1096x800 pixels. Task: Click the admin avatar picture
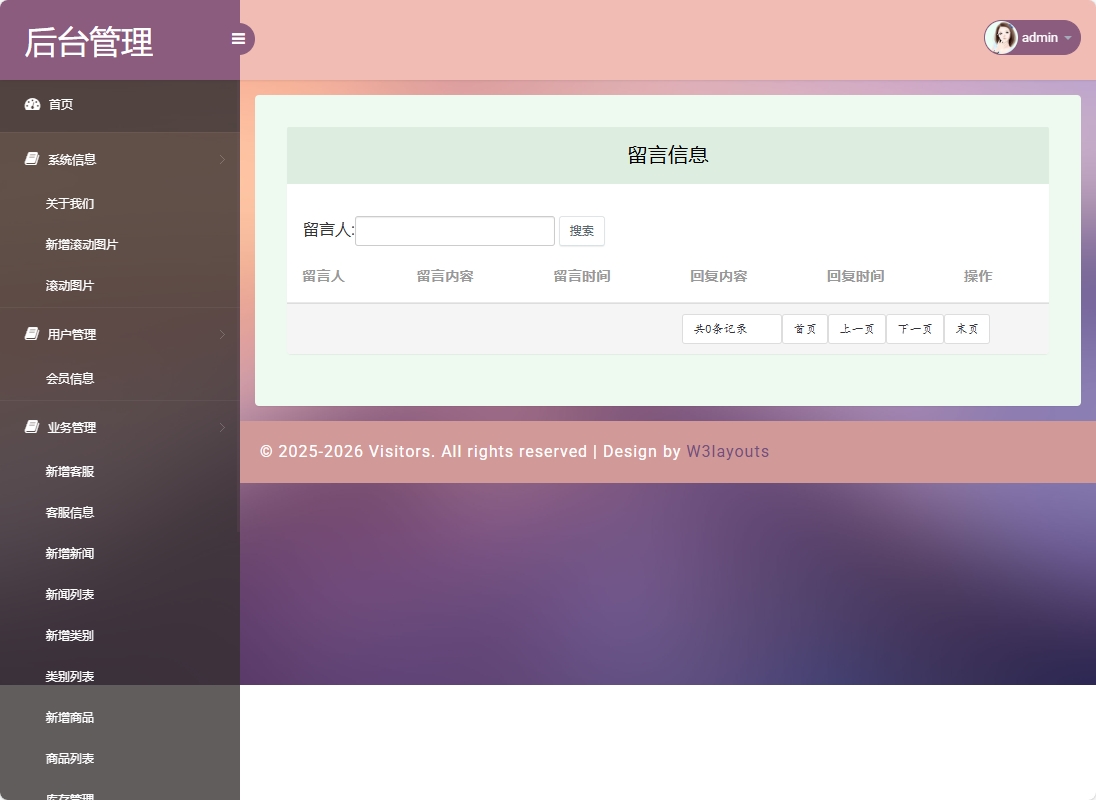point(1001,37)
